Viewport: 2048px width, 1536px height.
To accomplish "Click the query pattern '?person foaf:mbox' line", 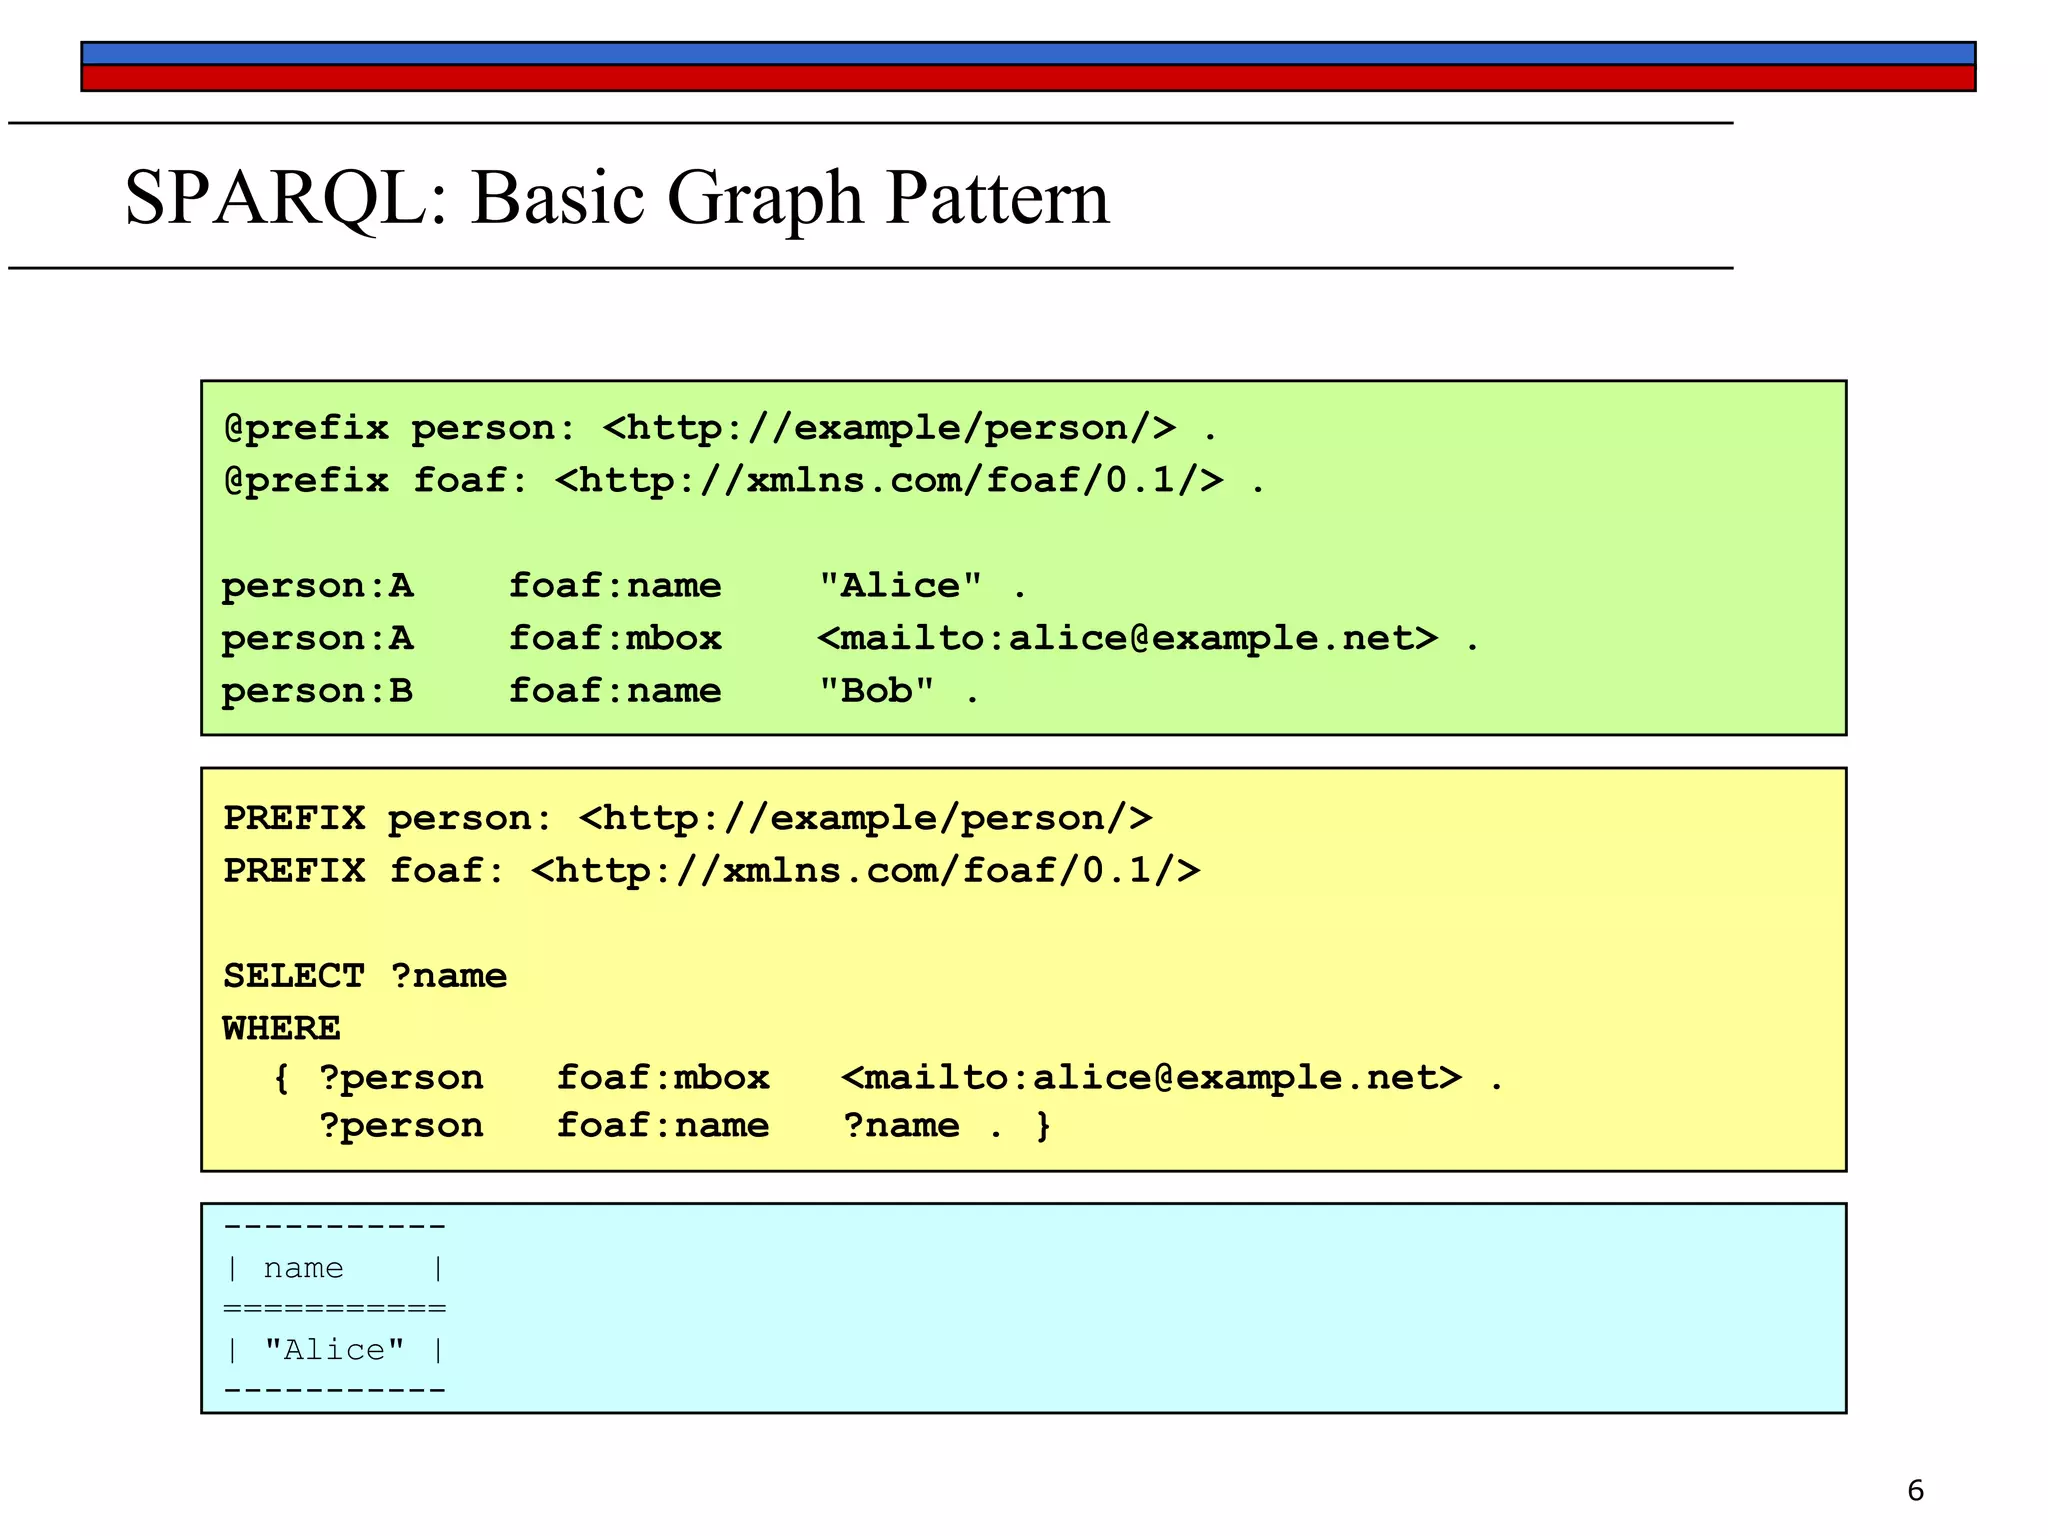I will 888,1078.
